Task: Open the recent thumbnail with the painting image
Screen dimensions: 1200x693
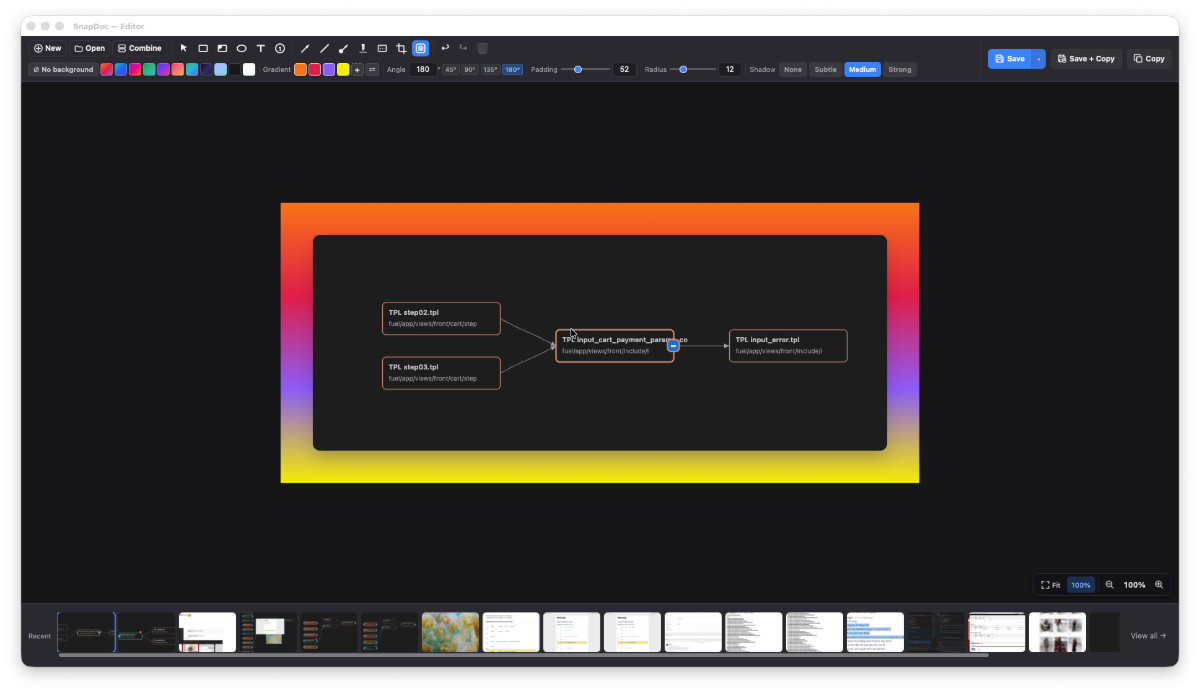Action: (x=450, y=633)
